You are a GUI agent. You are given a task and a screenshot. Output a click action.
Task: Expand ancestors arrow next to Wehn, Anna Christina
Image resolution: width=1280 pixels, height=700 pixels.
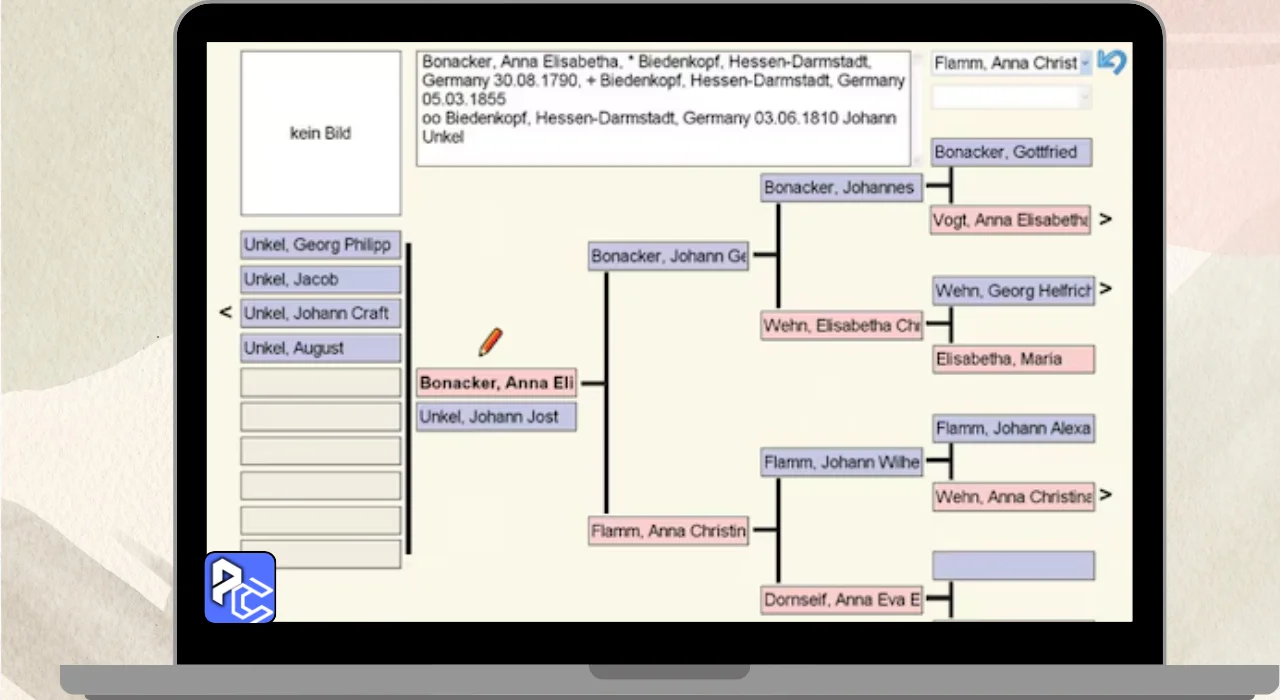(1105, 495)
